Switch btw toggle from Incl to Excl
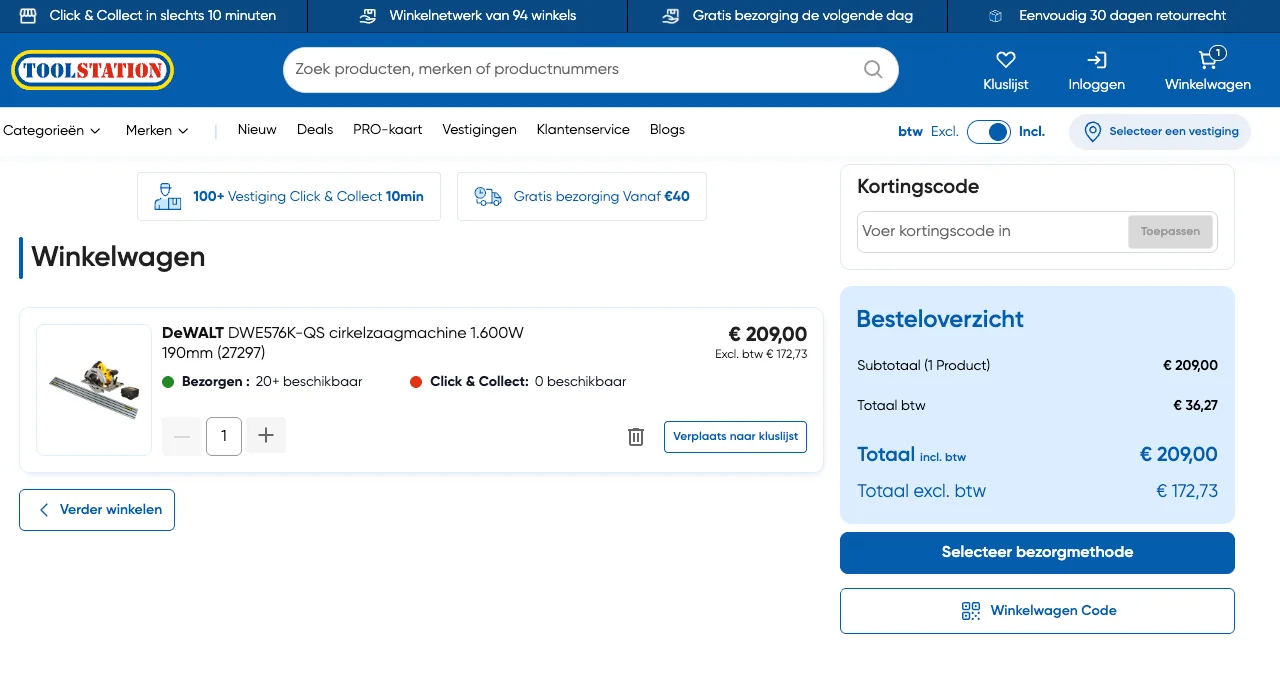 coord(988,131)
